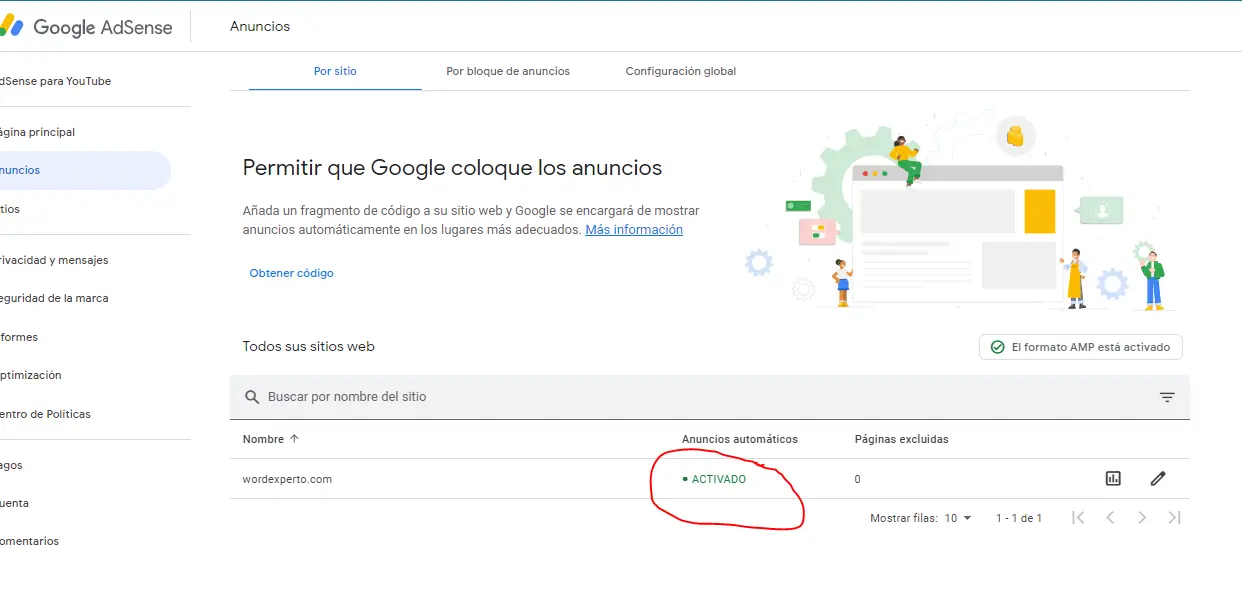
Task: Switch to the Por sitio tab
Action: click(x=335, y=71)
